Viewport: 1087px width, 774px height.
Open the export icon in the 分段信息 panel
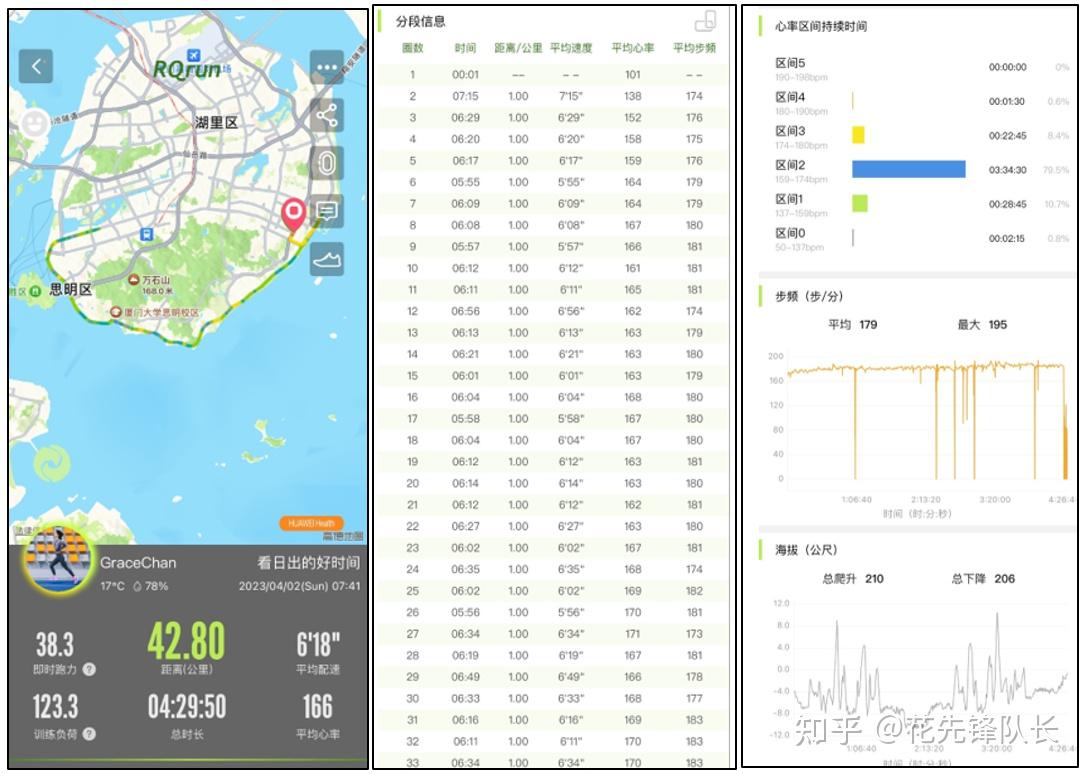[x=705, y=22]
